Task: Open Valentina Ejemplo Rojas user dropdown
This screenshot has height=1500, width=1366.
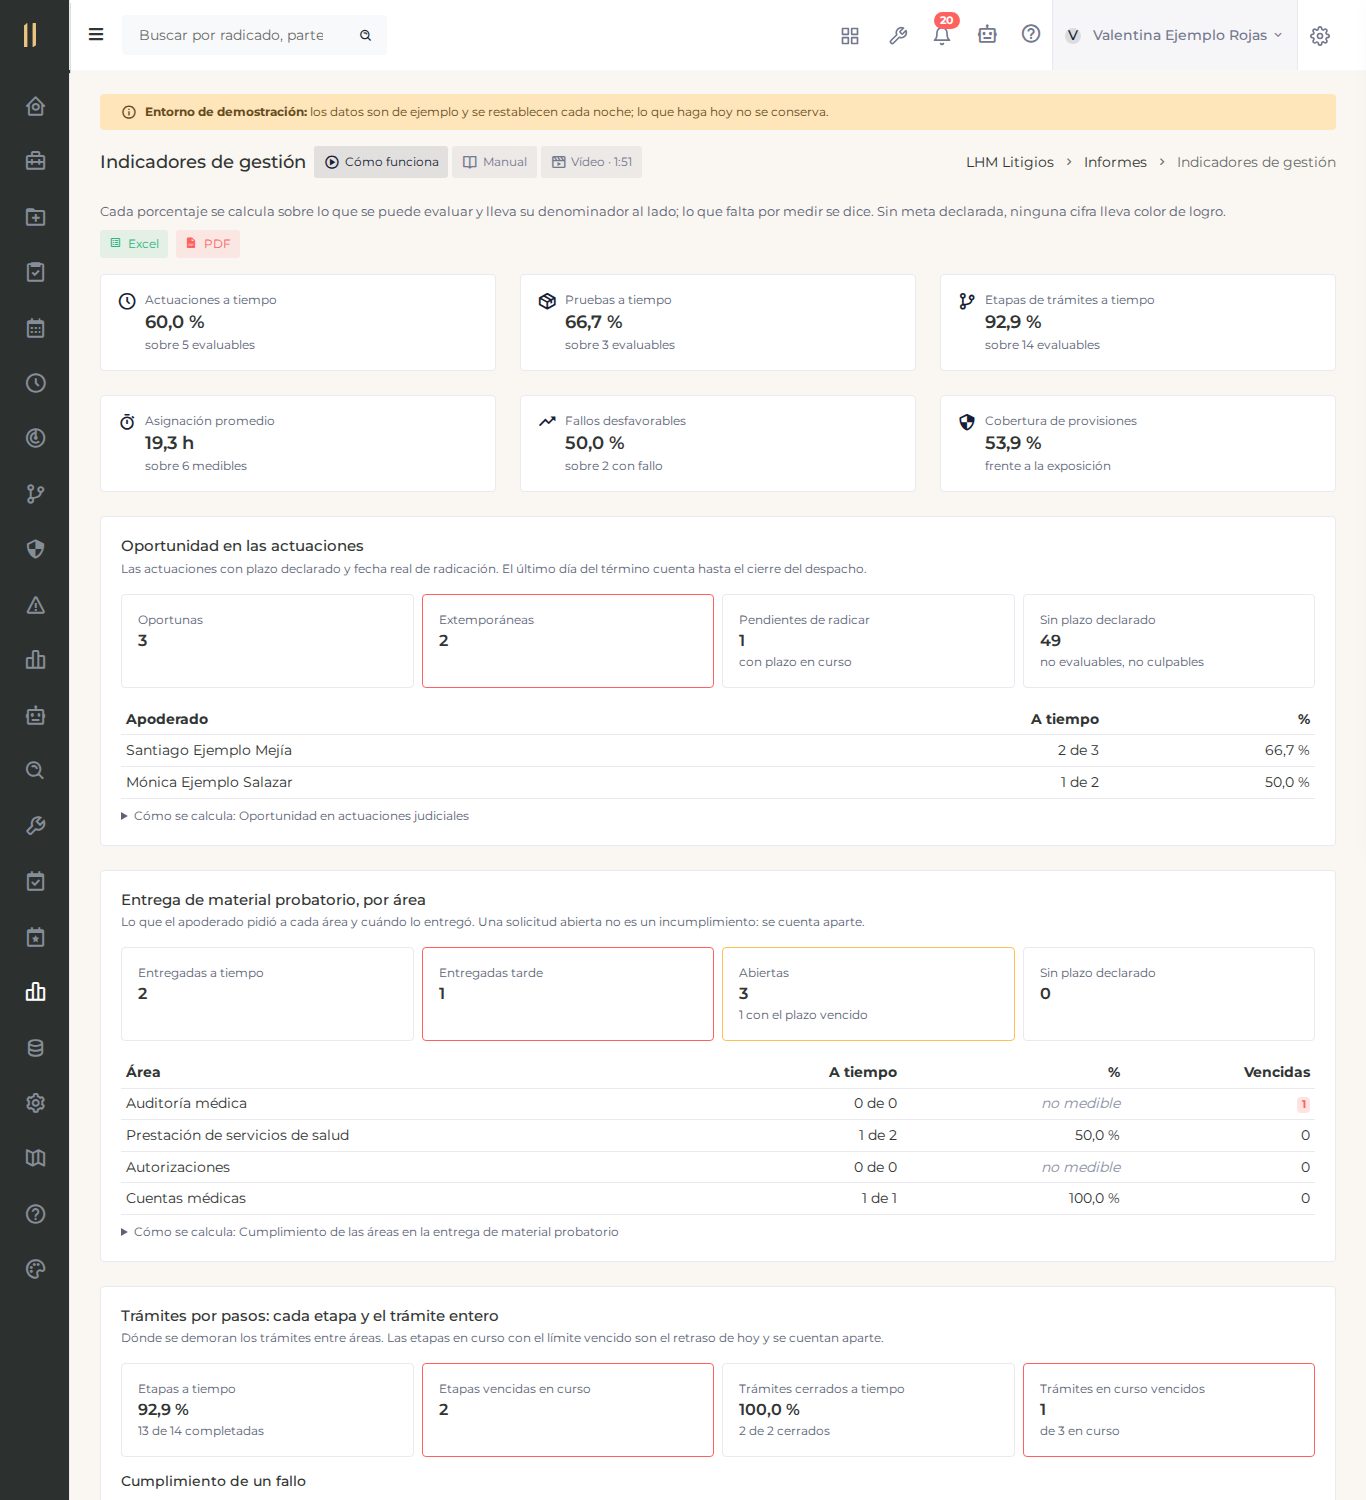Action: click(1174, 35)
